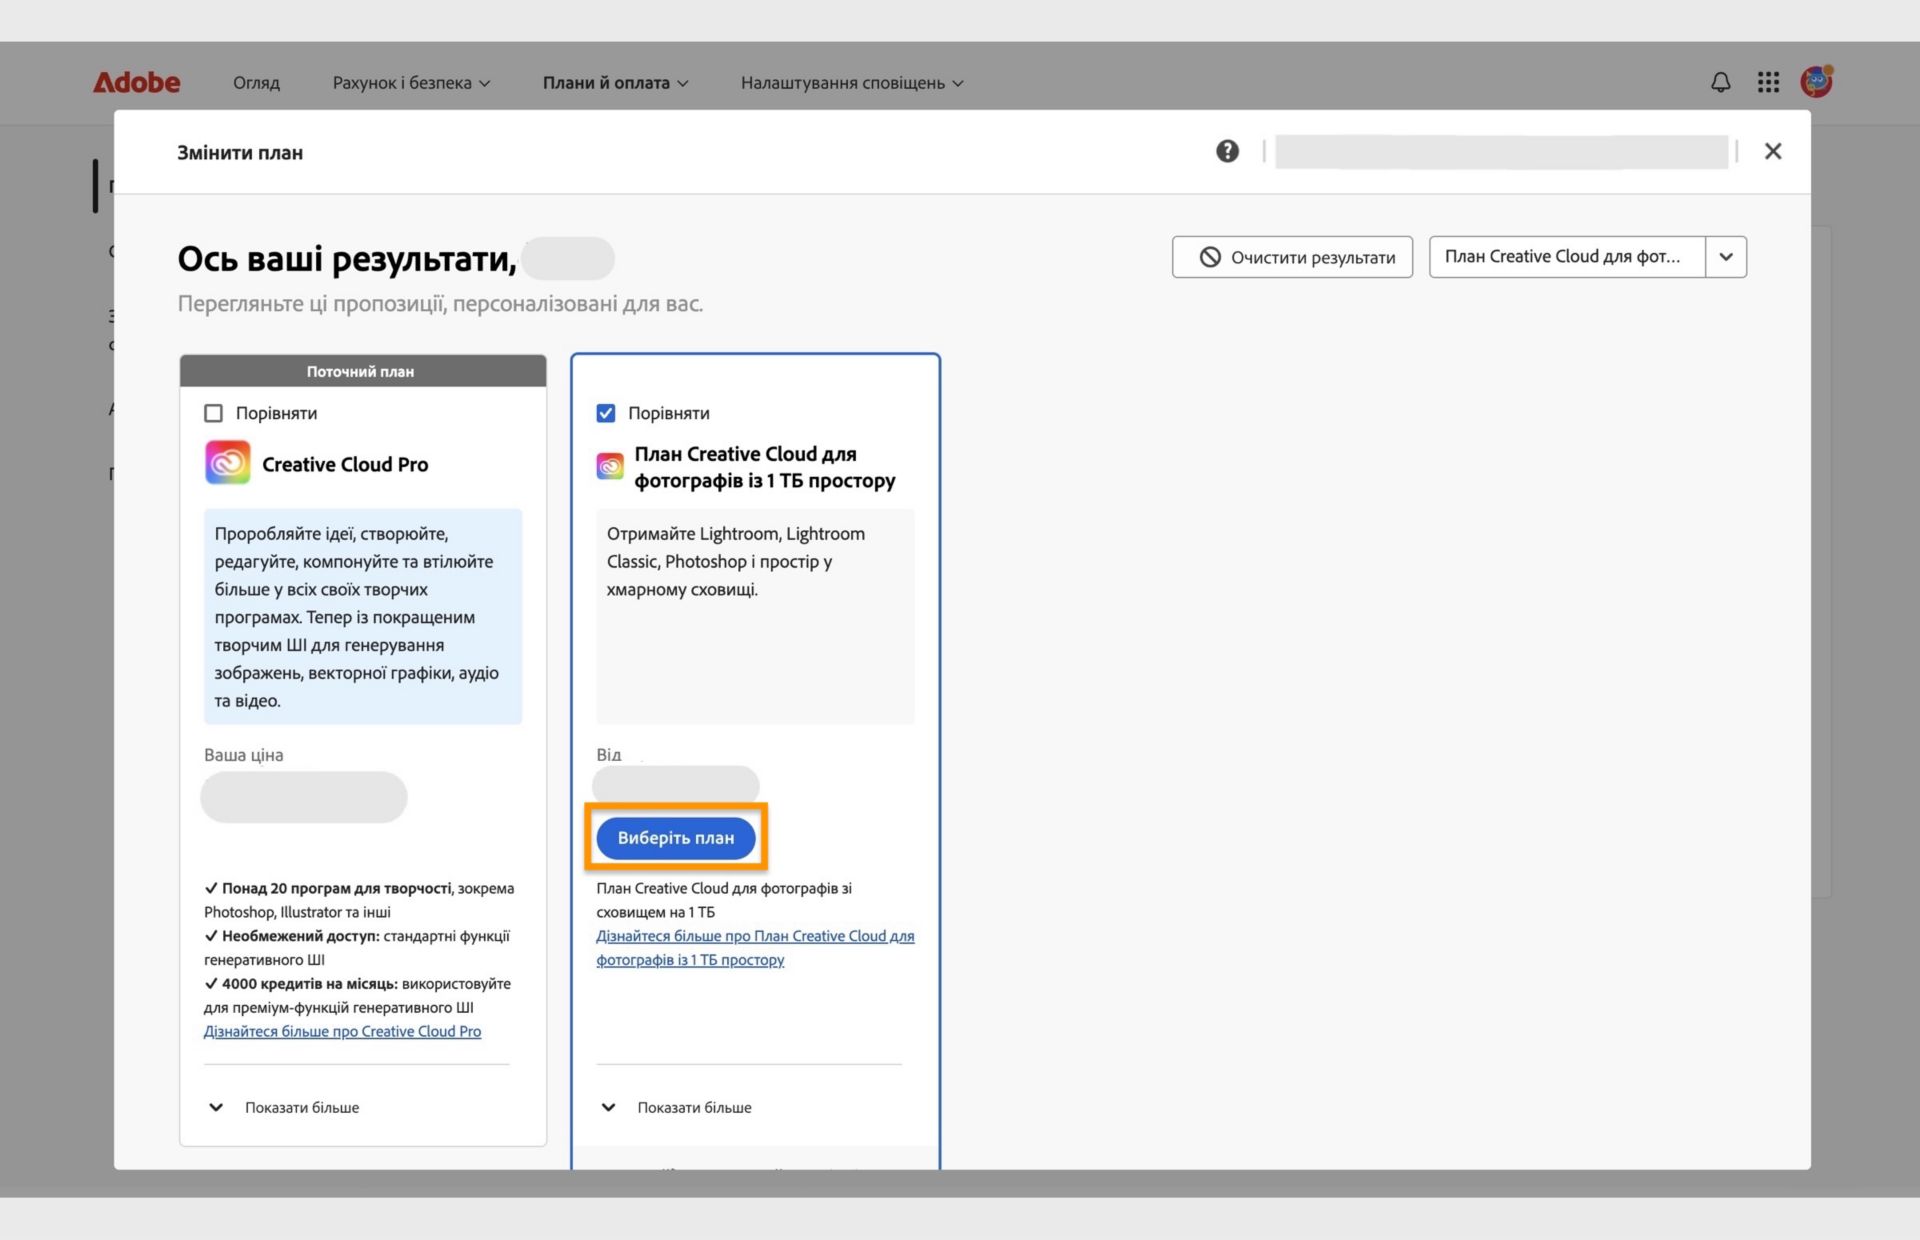
Task: Click the Adobe logo in header
Action: point(137,82)
